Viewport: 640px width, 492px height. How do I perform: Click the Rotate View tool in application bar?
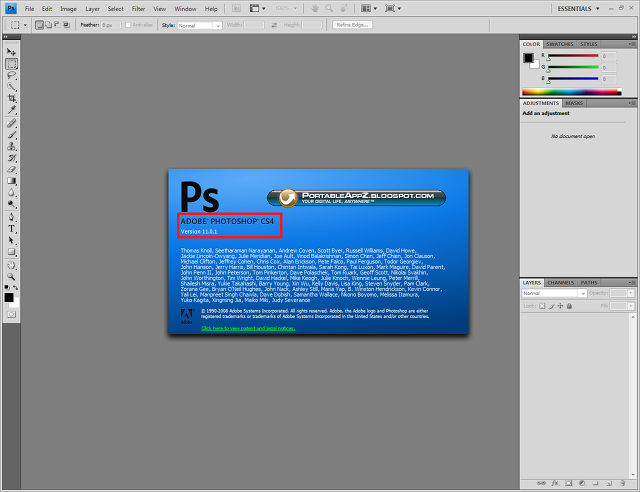point(344,8)
